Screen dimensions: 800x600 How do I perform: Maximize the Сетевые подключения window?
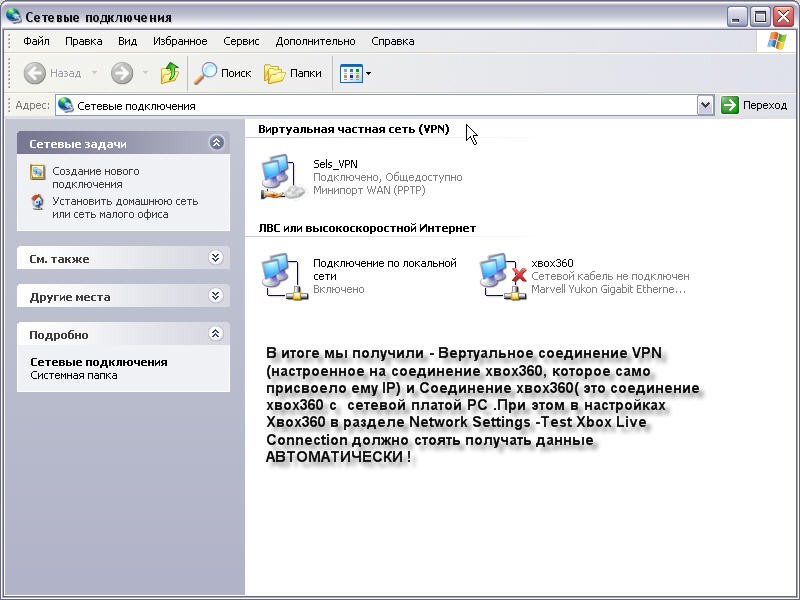760,17
